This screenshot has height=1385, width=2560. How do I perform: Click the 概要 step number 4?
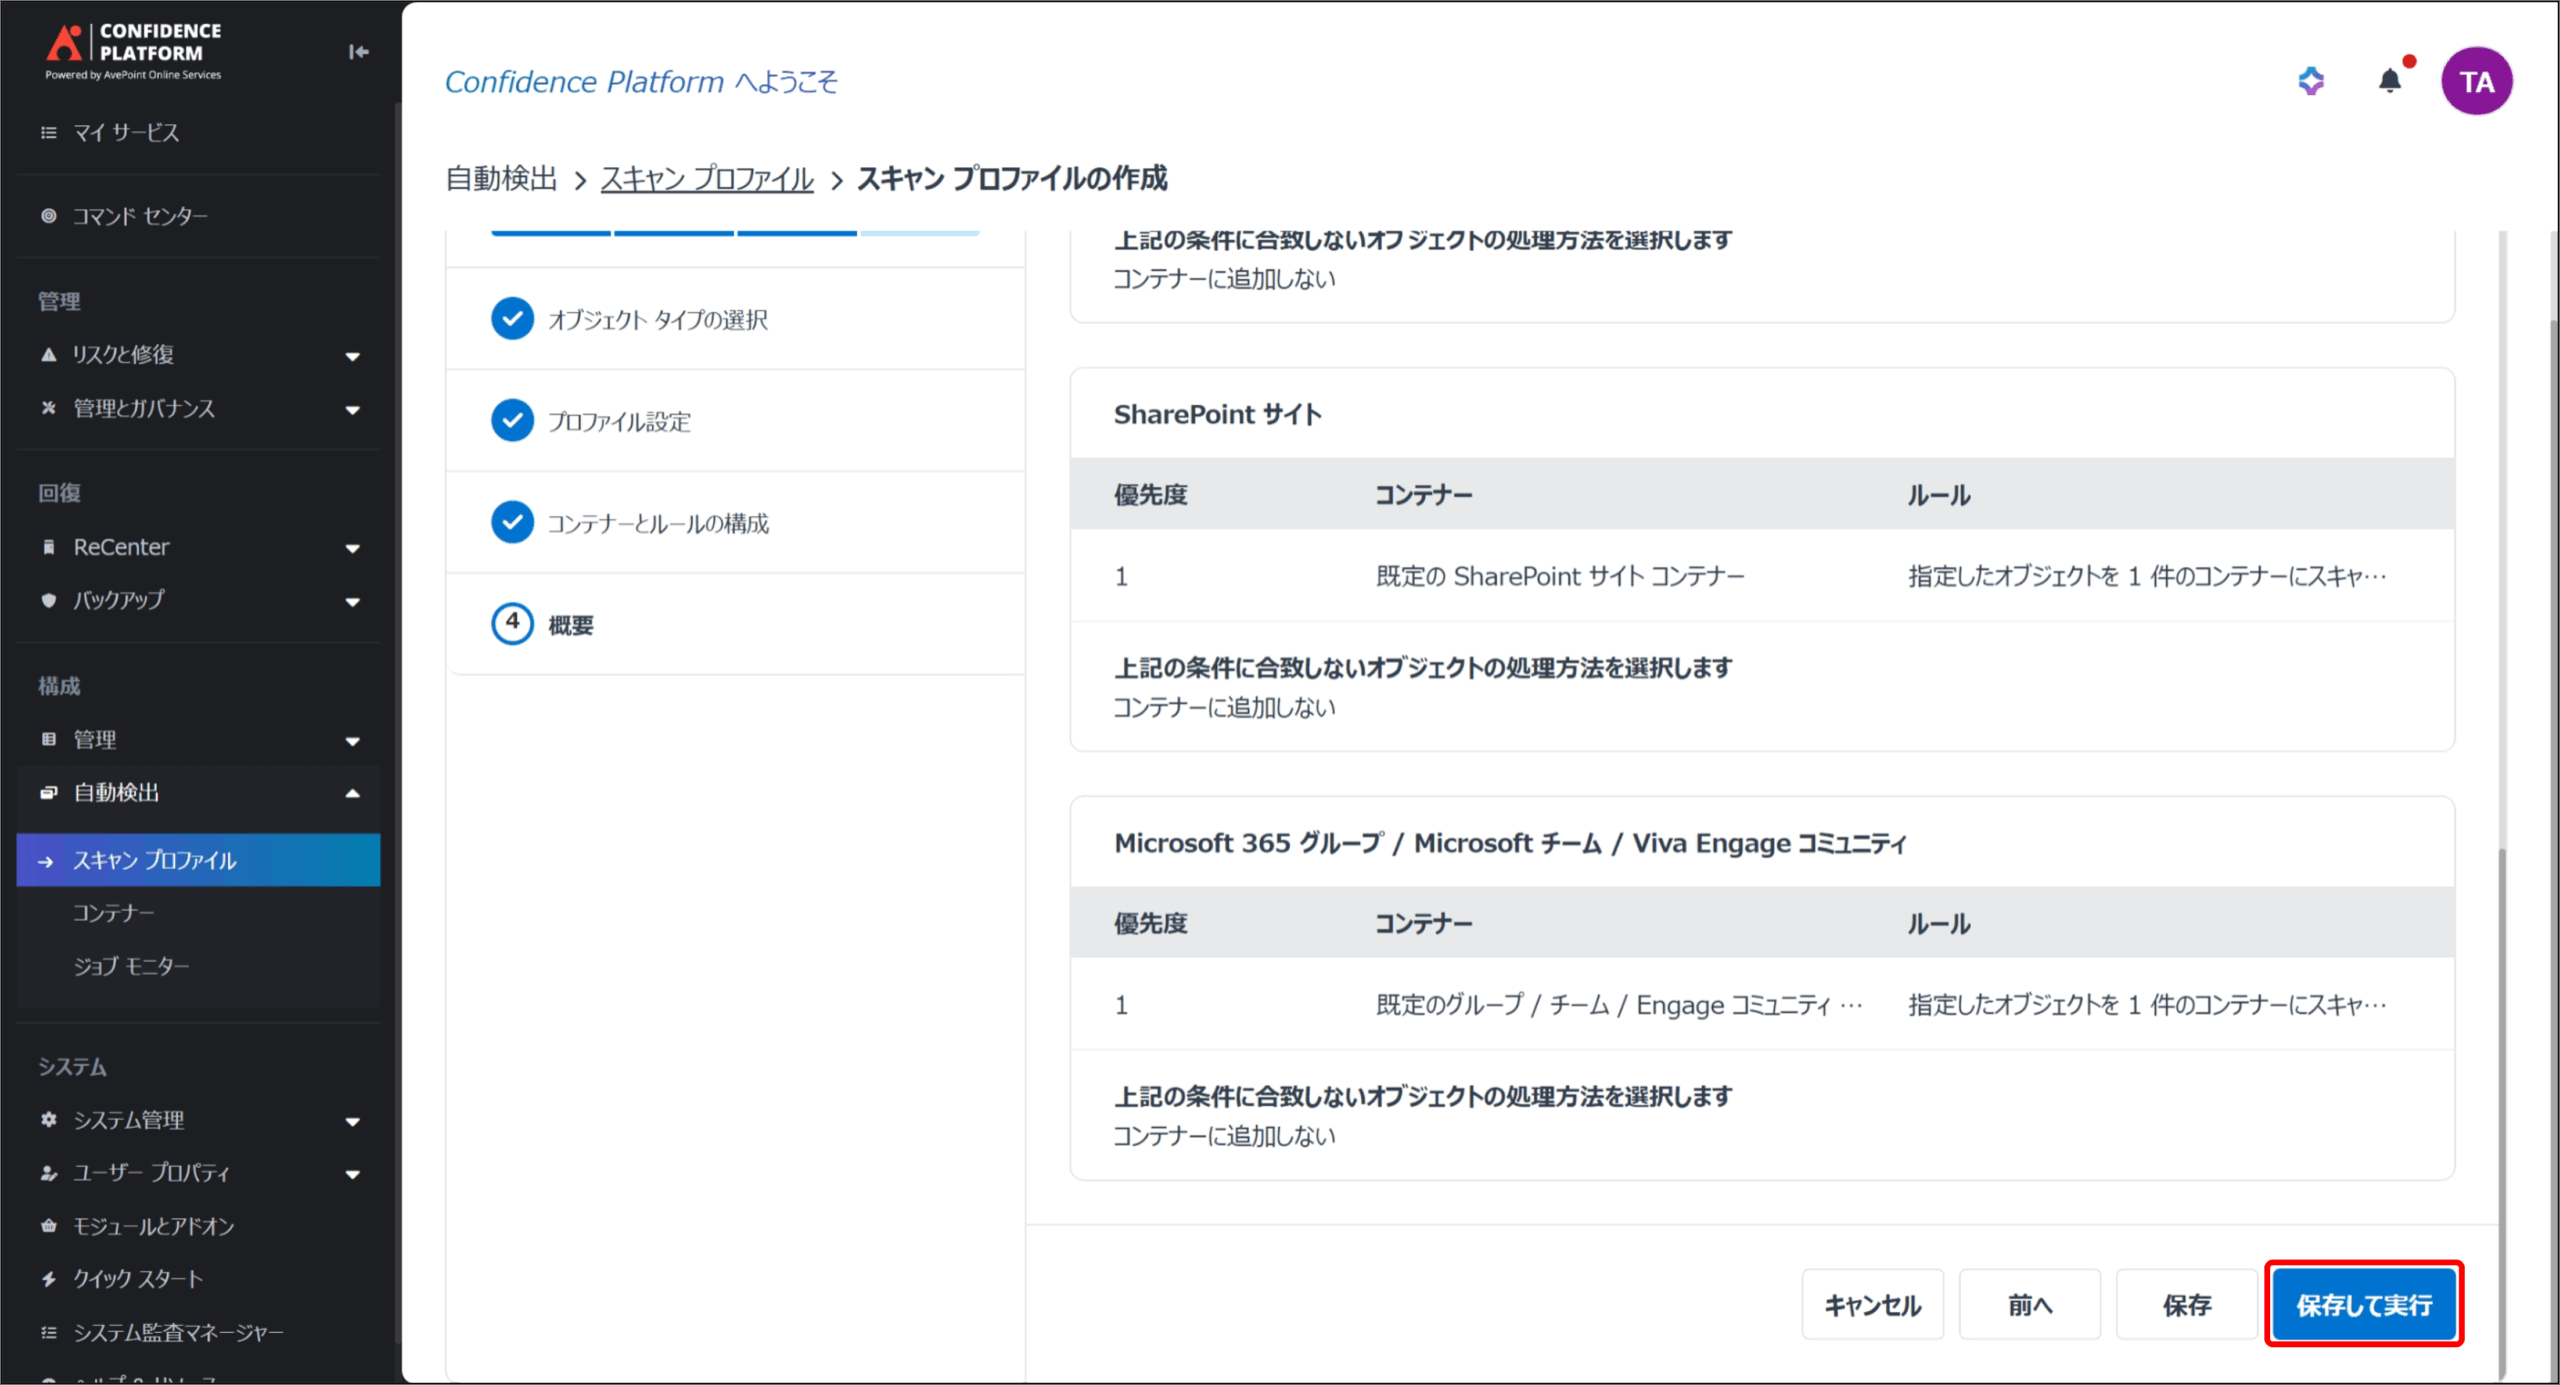coord(512,624)
